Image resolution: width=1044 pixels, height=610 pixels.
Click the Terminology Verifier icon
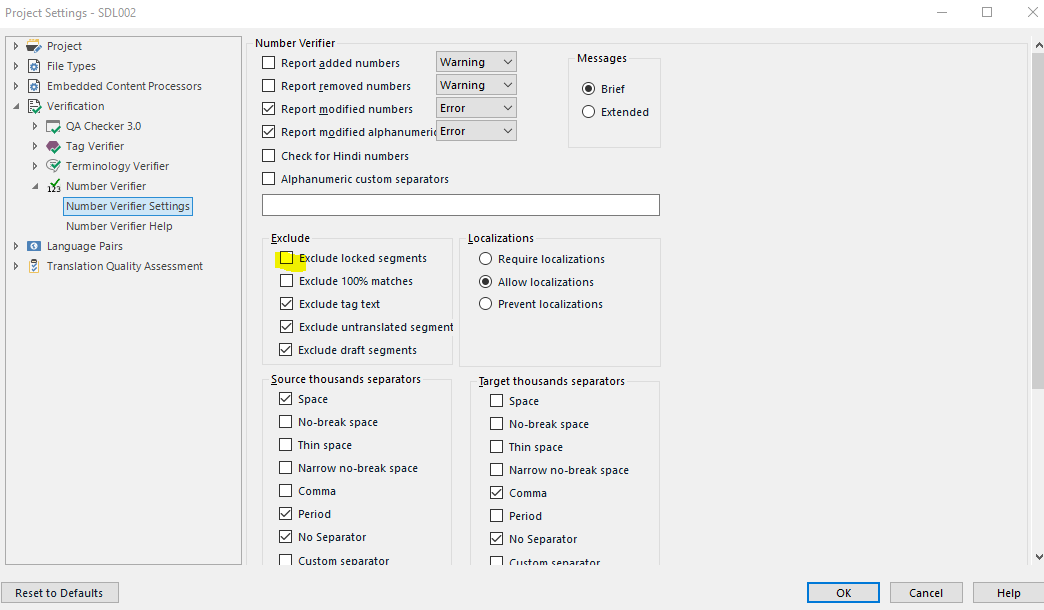[53, 166]
